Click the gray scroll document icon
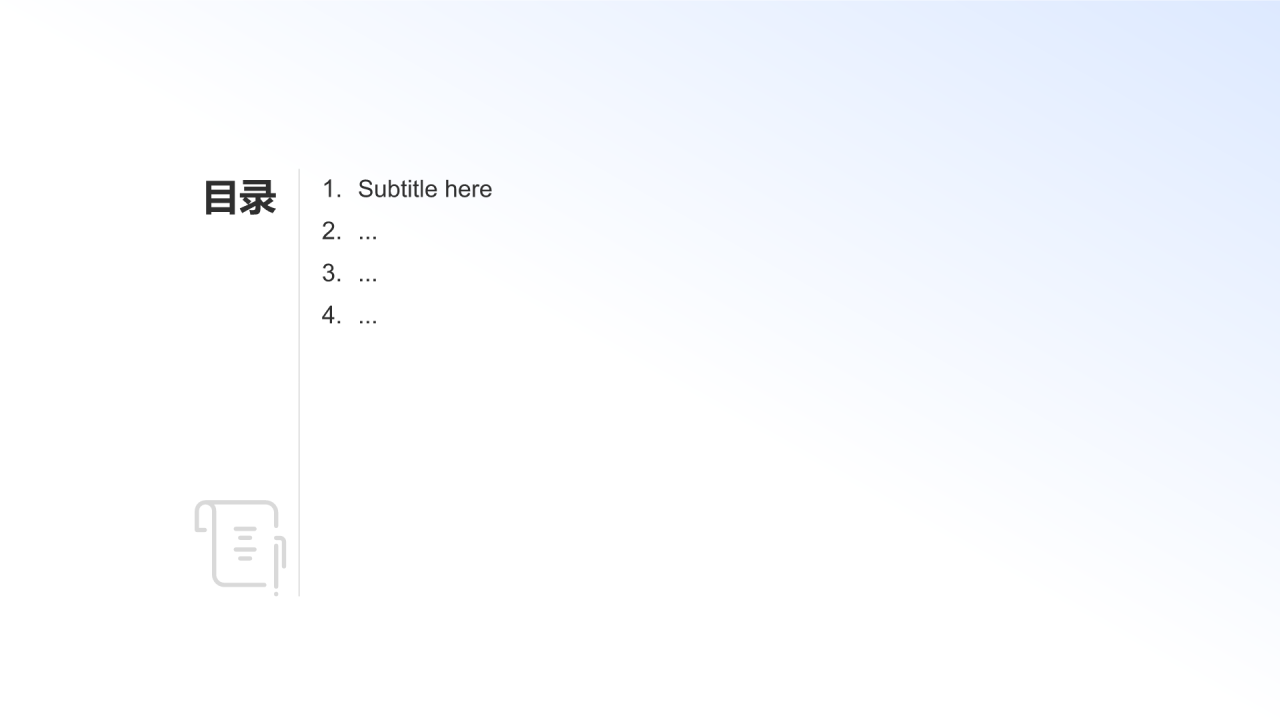This screenshot has width=1280, height=720. [240, 547]
